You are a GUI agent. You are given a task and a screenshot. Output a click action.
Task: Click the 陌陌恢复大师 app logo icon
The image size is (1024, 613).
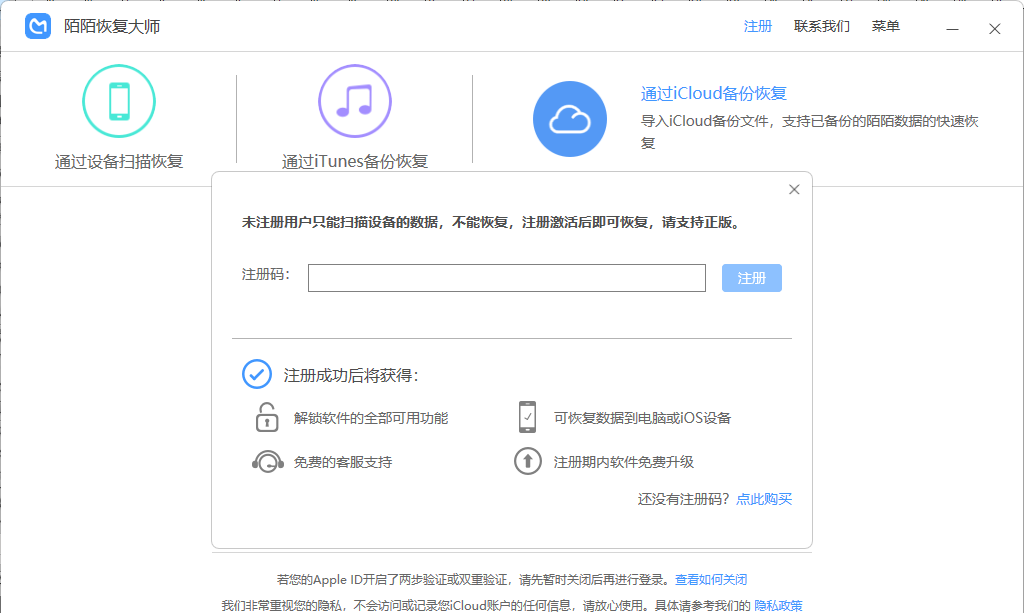(x=38, y=26)
